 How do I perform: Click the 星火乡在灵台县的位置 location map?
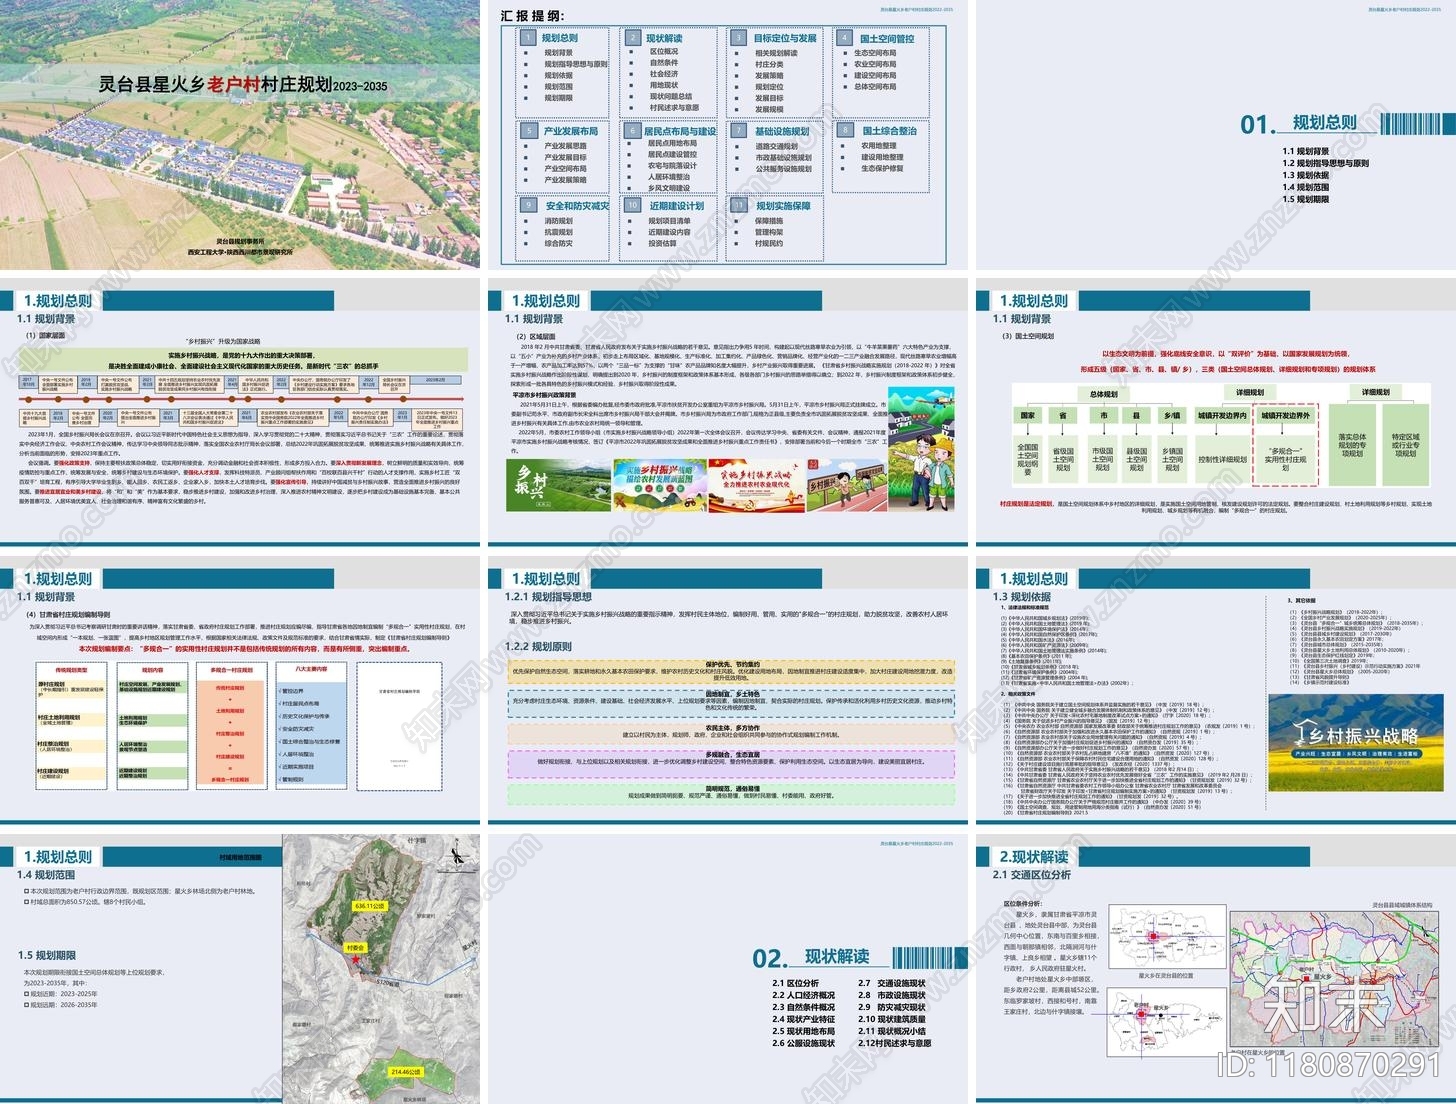click(x=1166, y=938)
